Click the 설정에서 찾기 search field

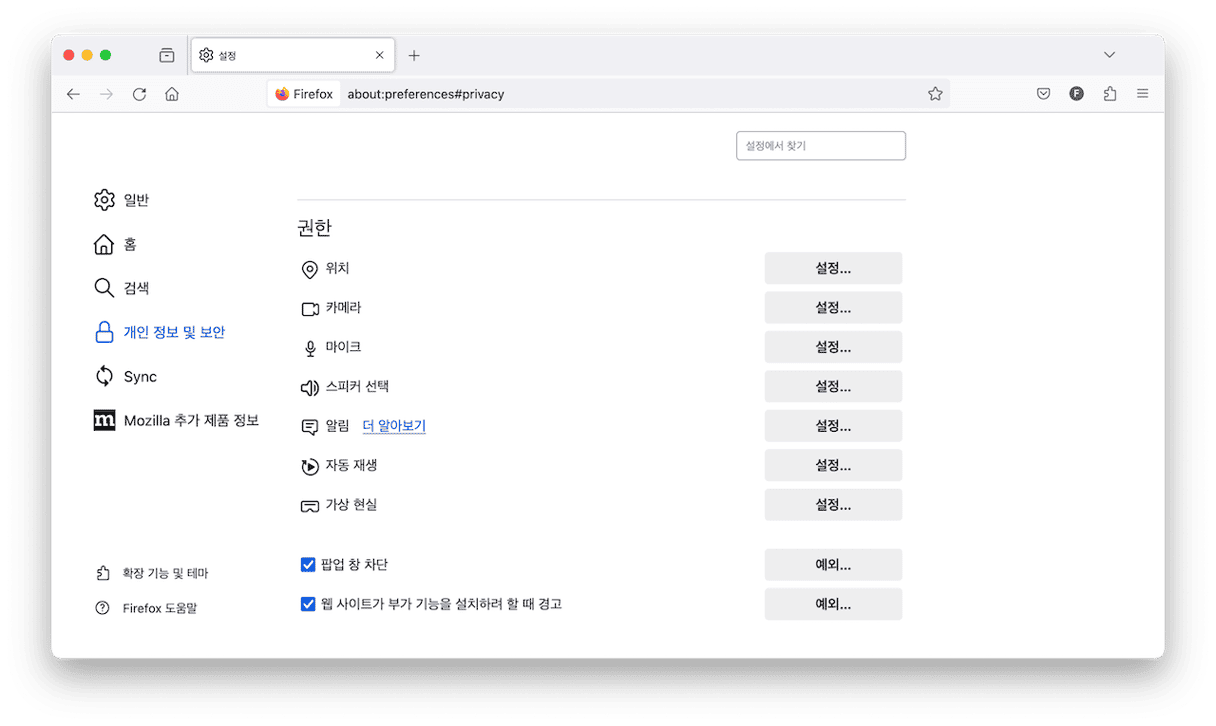[820, 146]
